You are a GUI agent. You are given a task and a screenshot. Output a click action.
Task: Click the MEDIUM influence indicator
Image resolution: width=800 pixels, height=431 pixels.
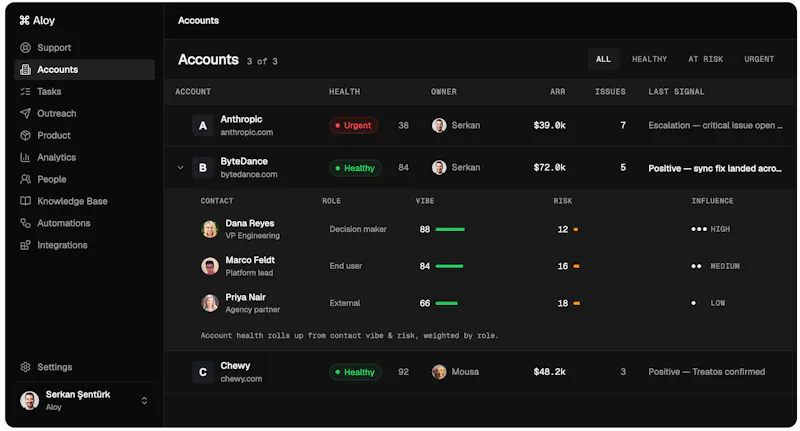click(x=715, y=266)
